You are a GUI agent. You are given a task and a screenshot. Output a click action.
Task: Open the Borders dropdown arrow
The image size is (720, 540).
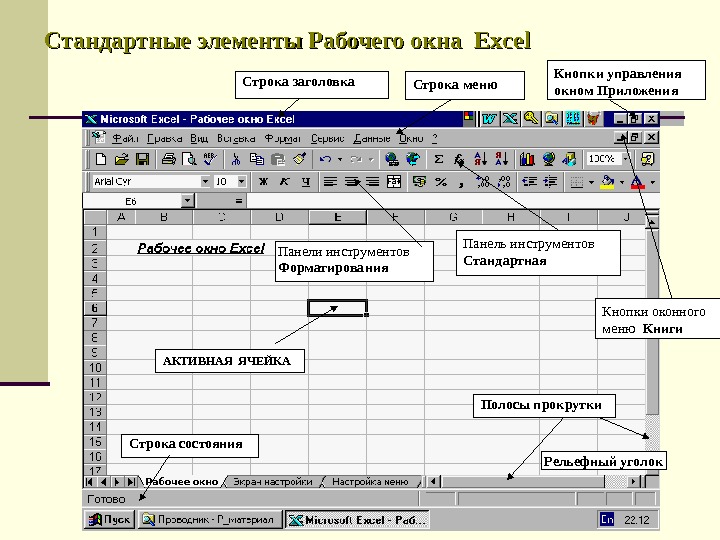pos(591,182)
